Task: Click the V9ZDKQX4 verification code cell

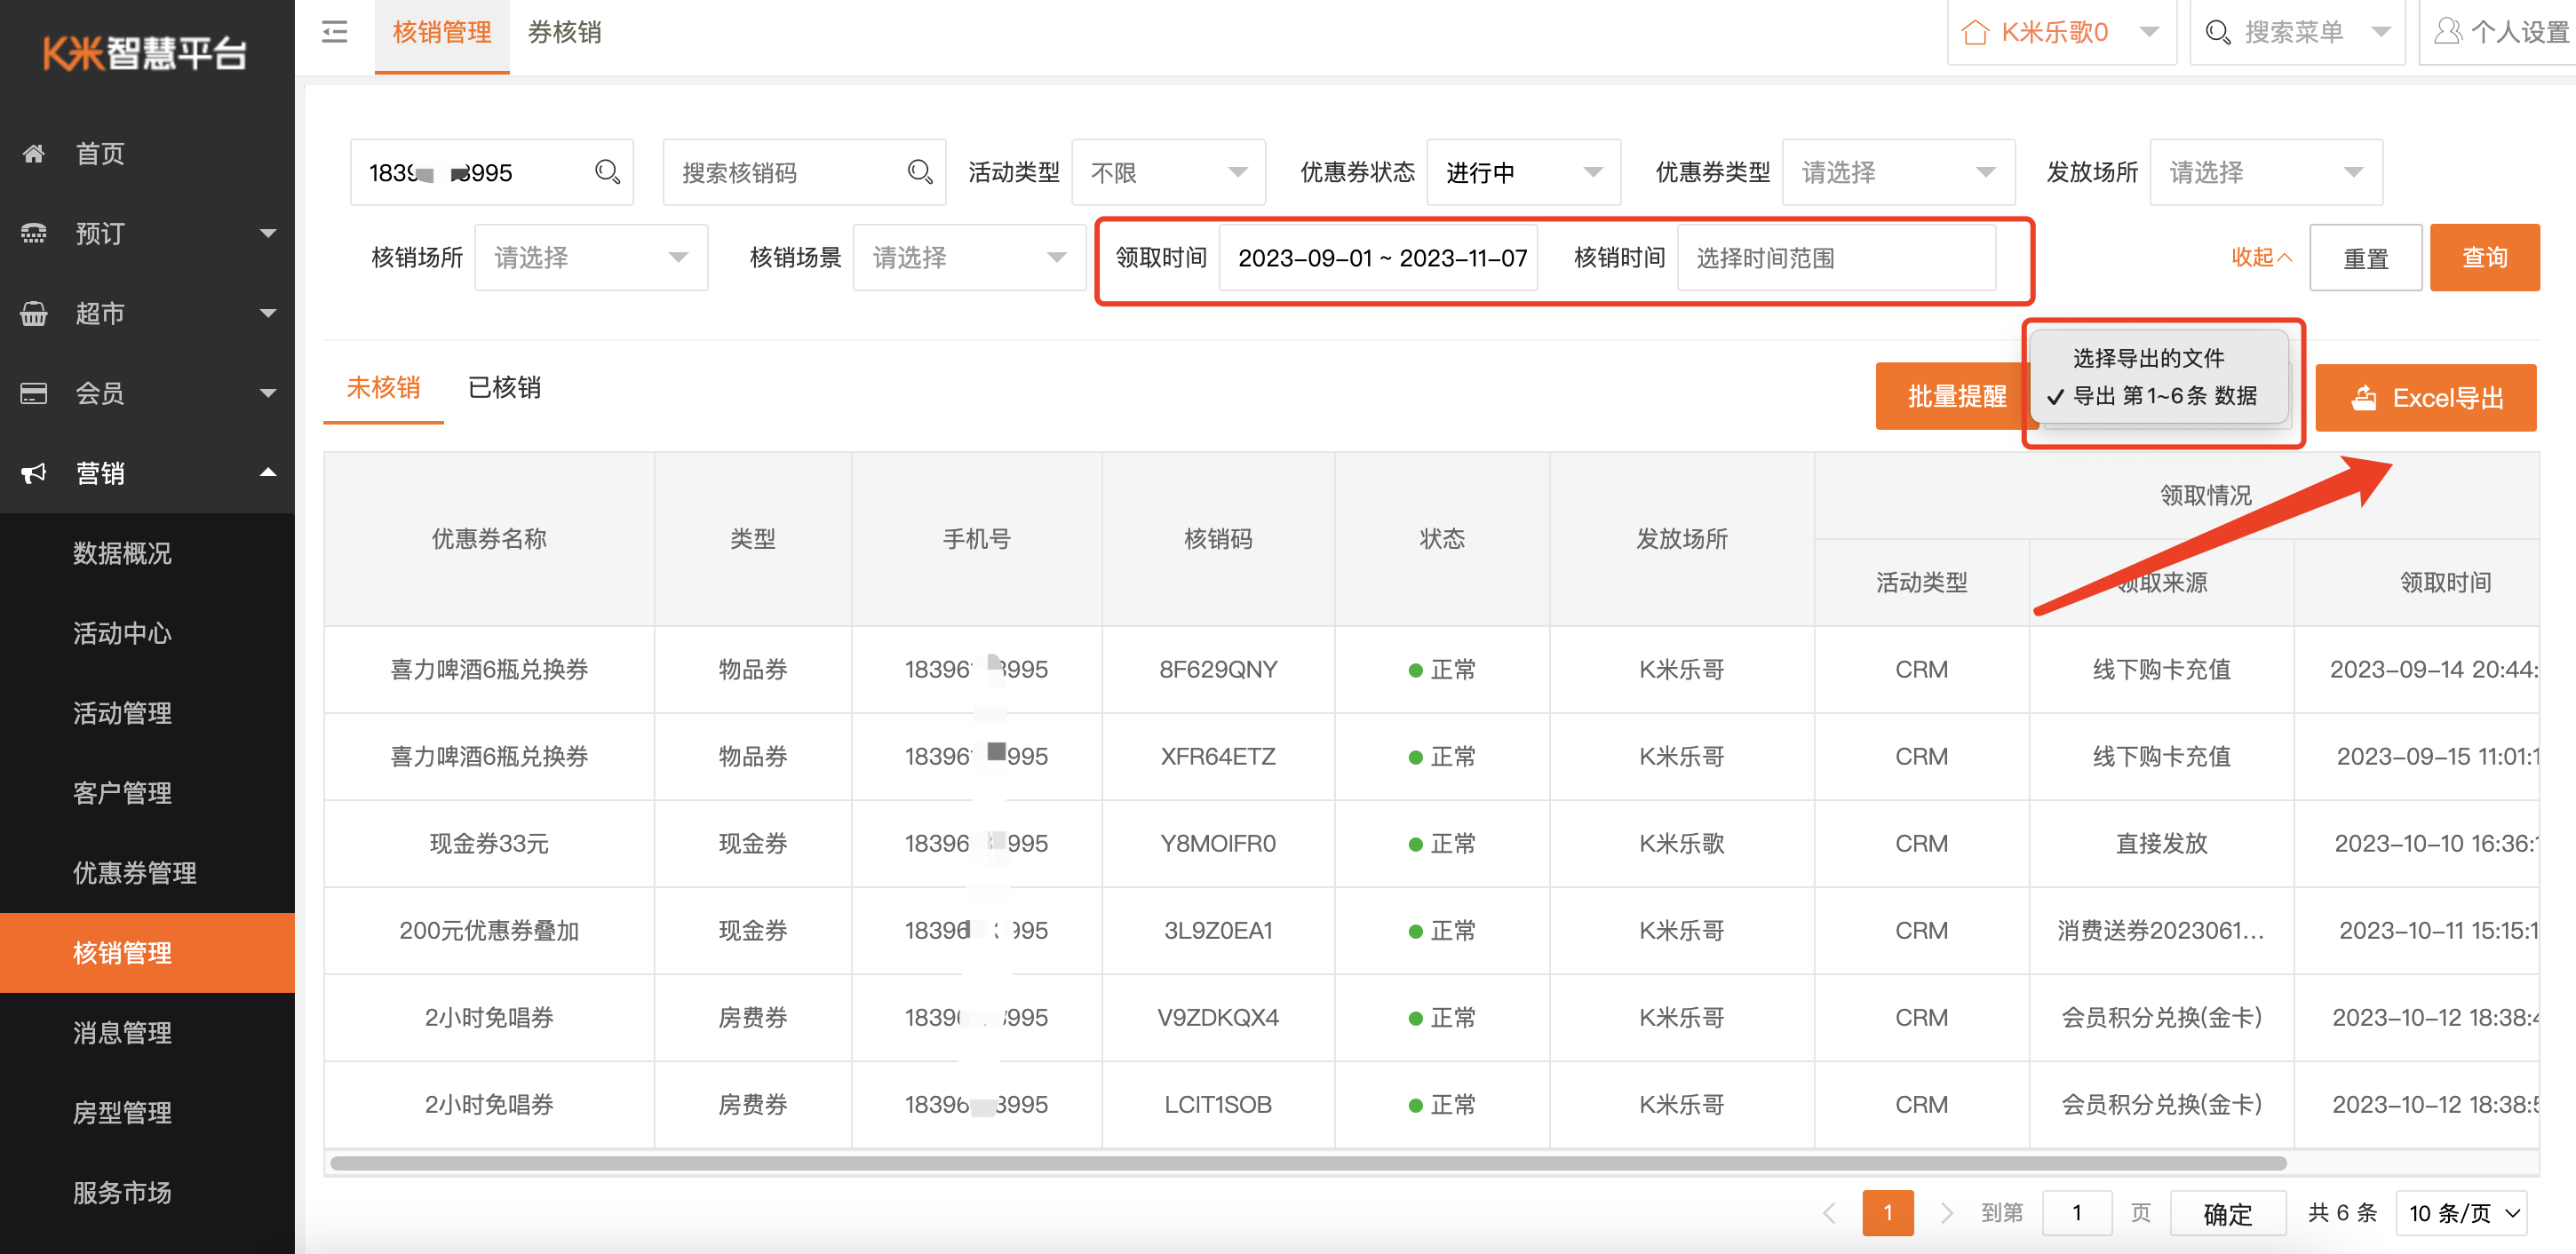Action: (1218, 1017)
